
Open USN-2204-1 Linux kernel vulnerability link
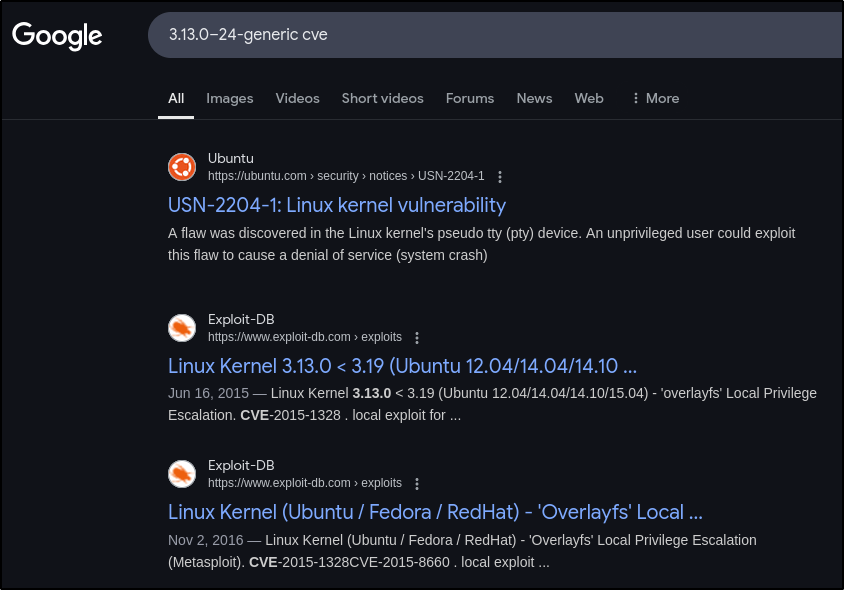[337, 205]
